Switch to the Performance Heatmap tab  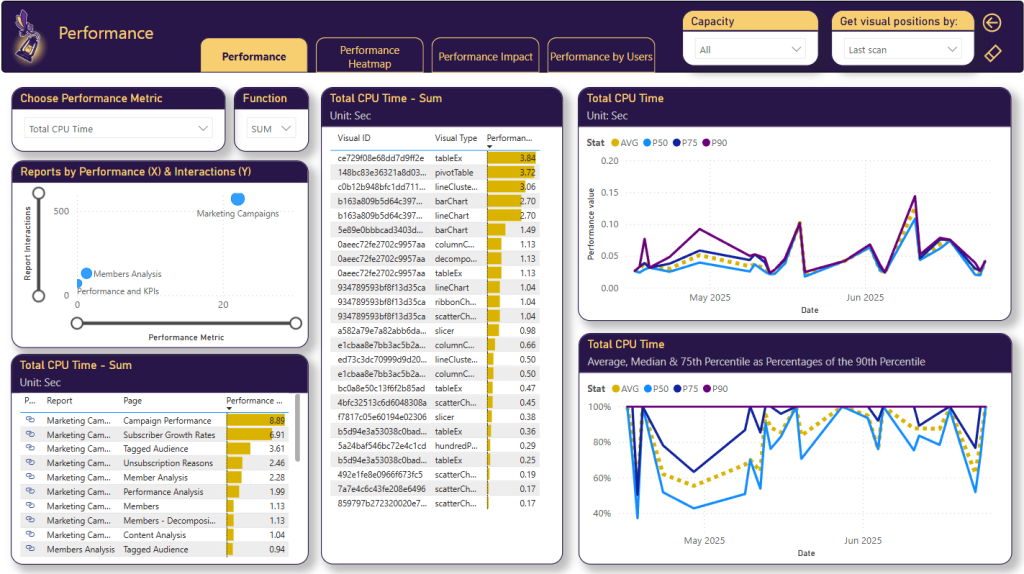(369, 57)
